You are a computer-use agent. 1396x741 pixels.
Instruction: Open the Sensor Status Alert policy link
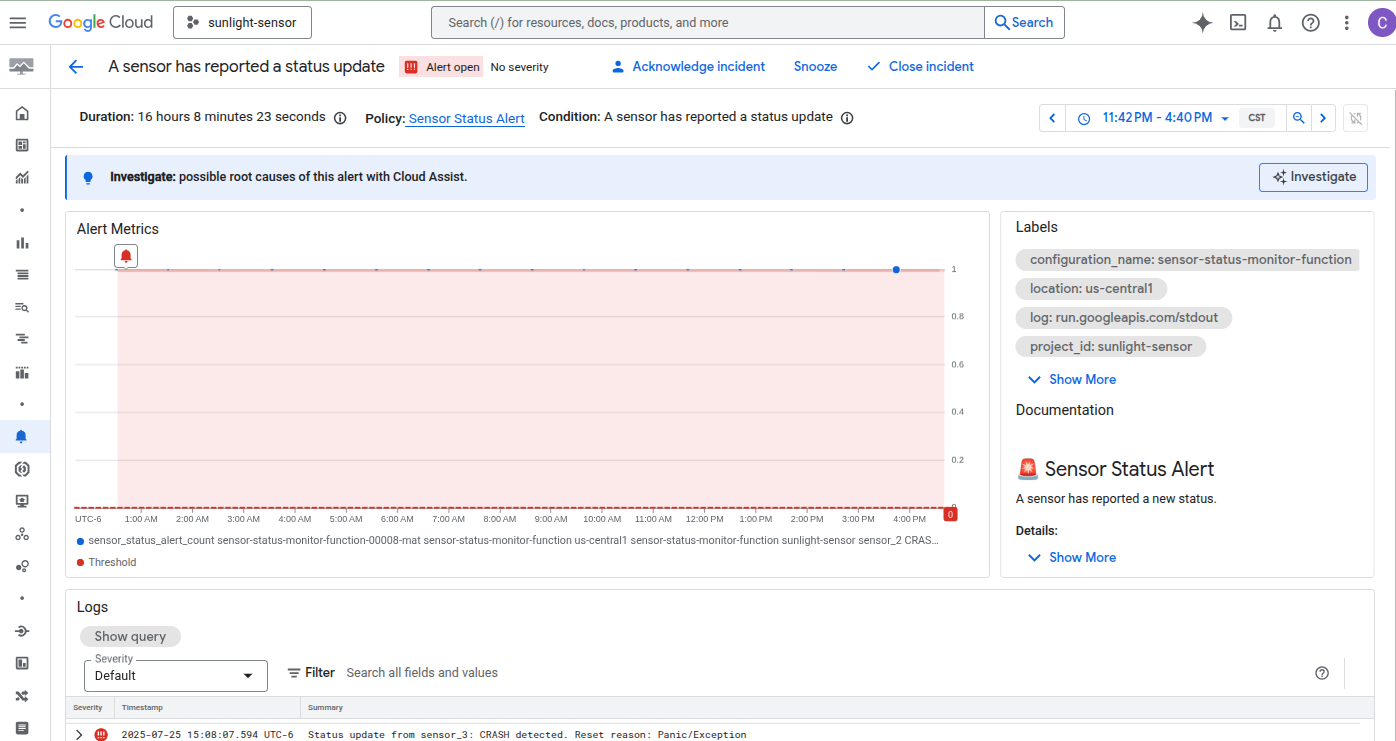tap(466, 119)
